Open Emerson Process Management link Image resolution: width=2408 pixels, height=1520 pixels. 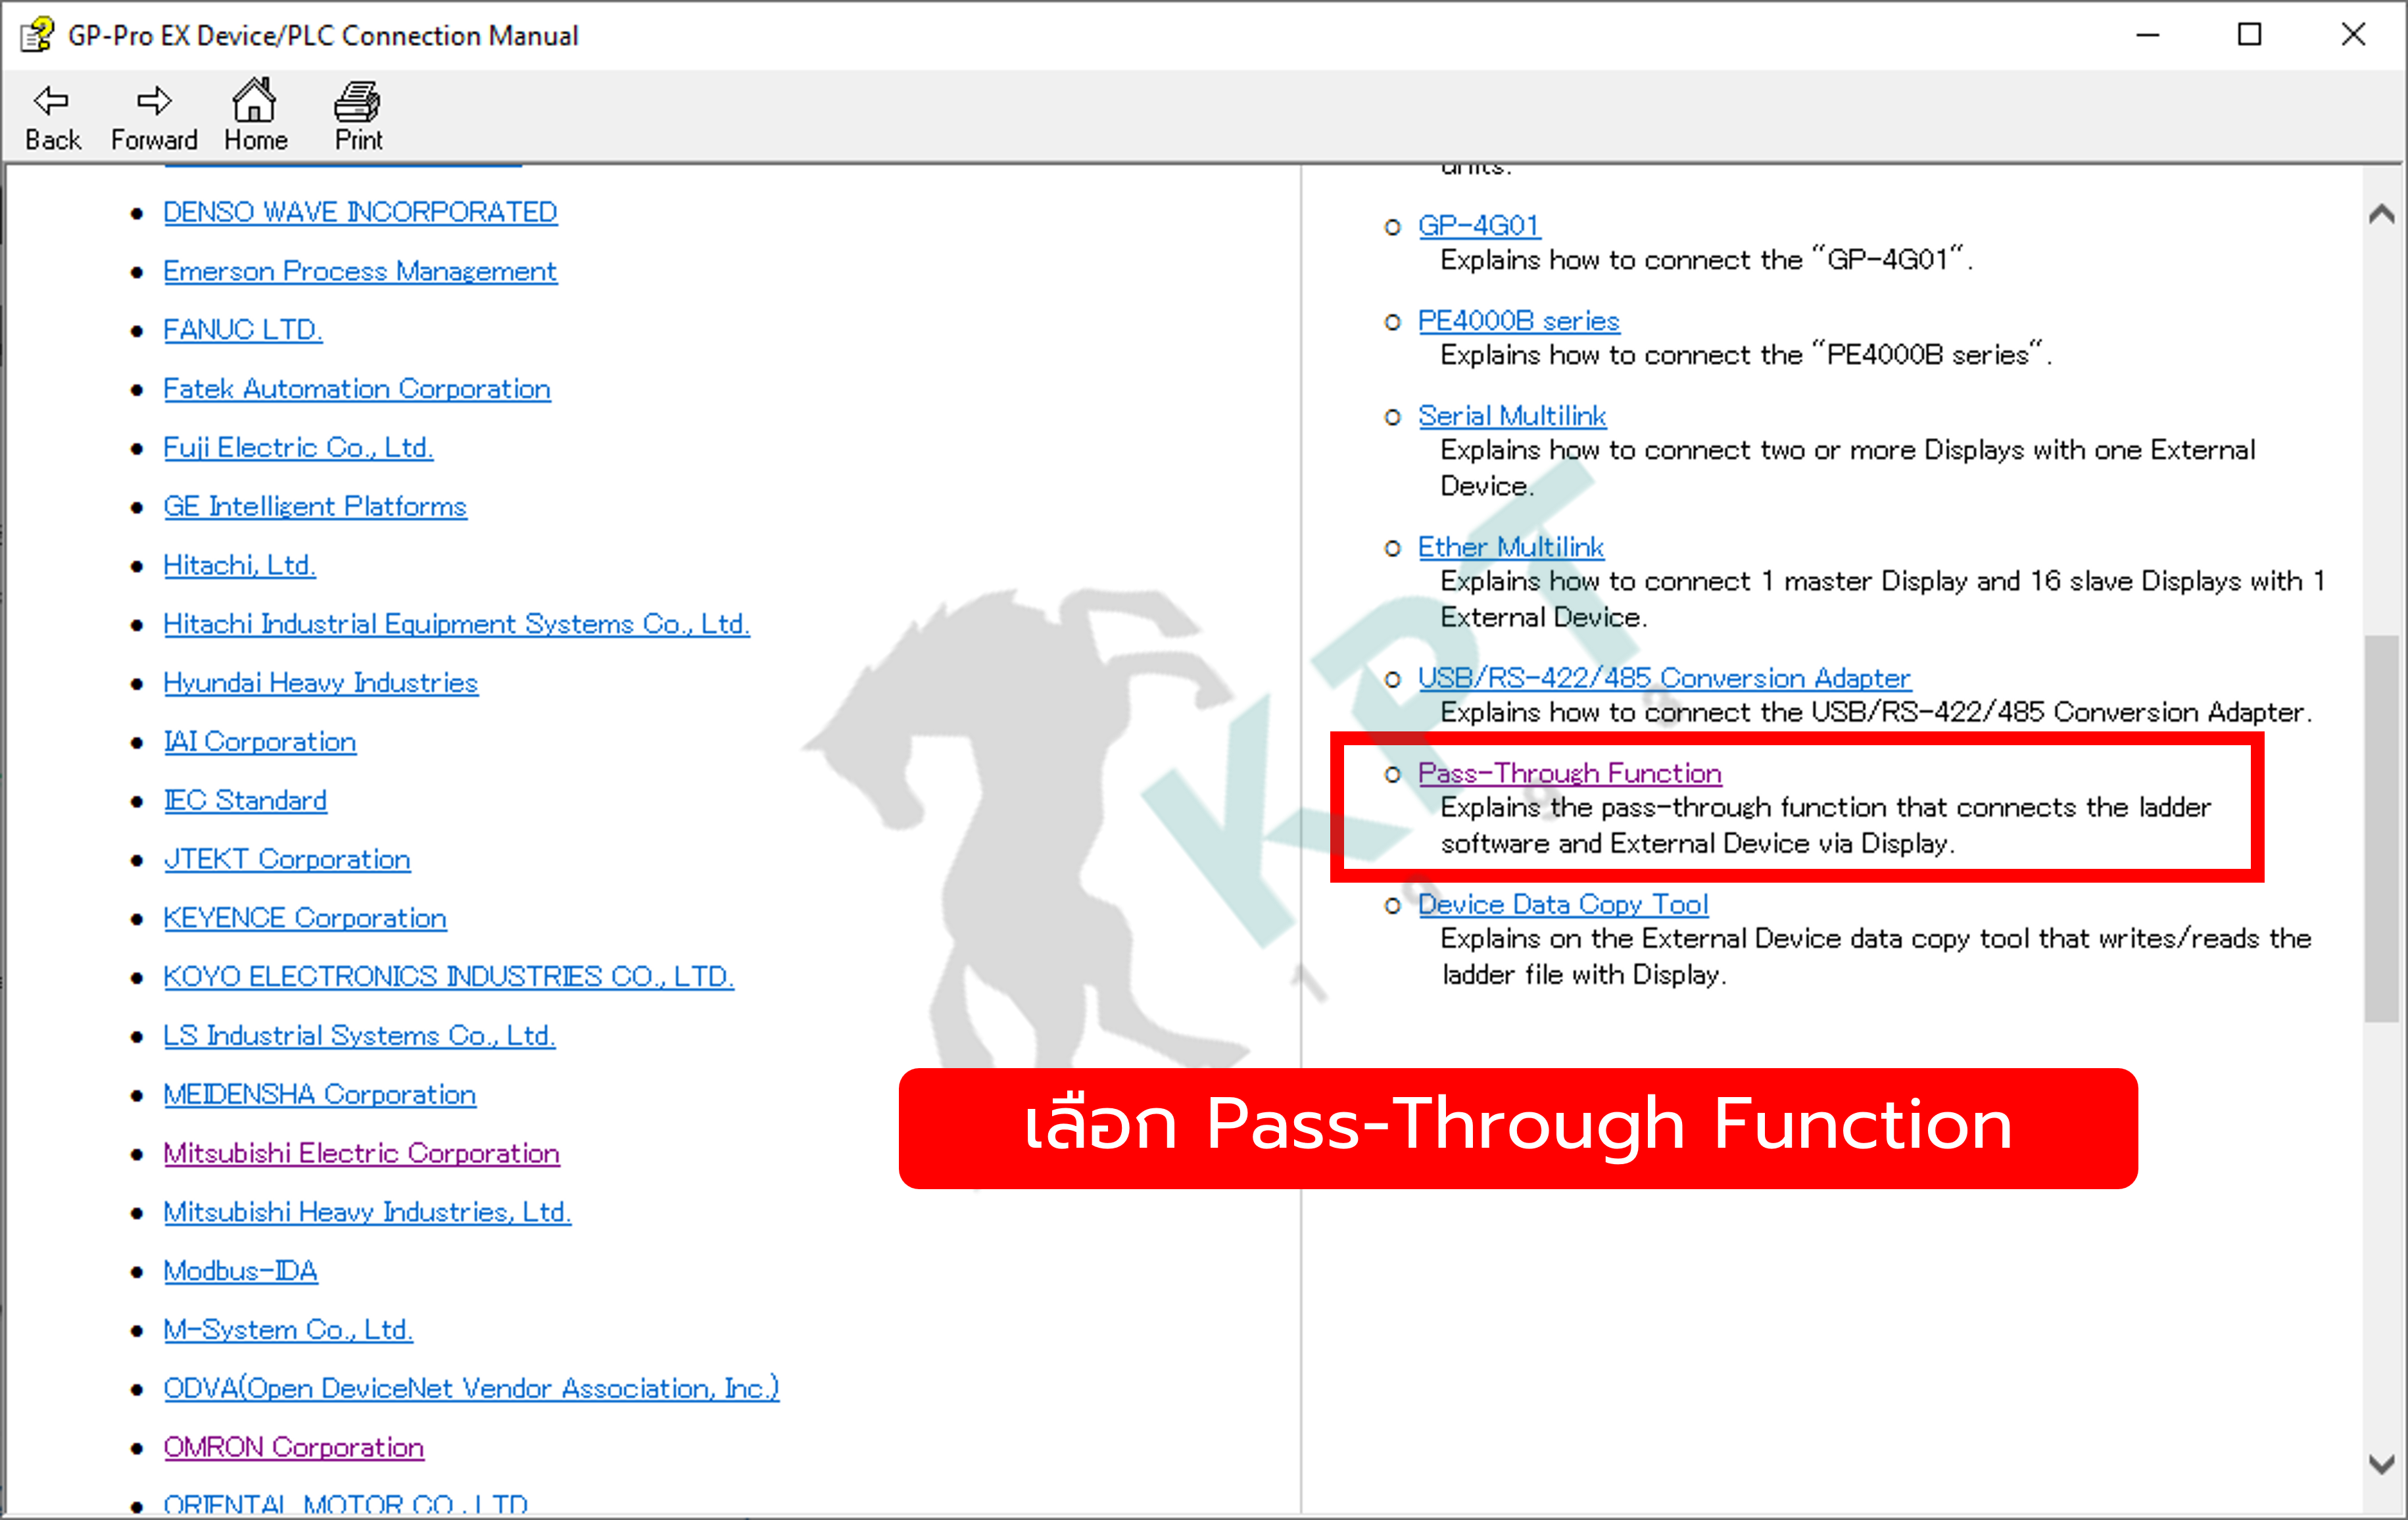(360, 271)
